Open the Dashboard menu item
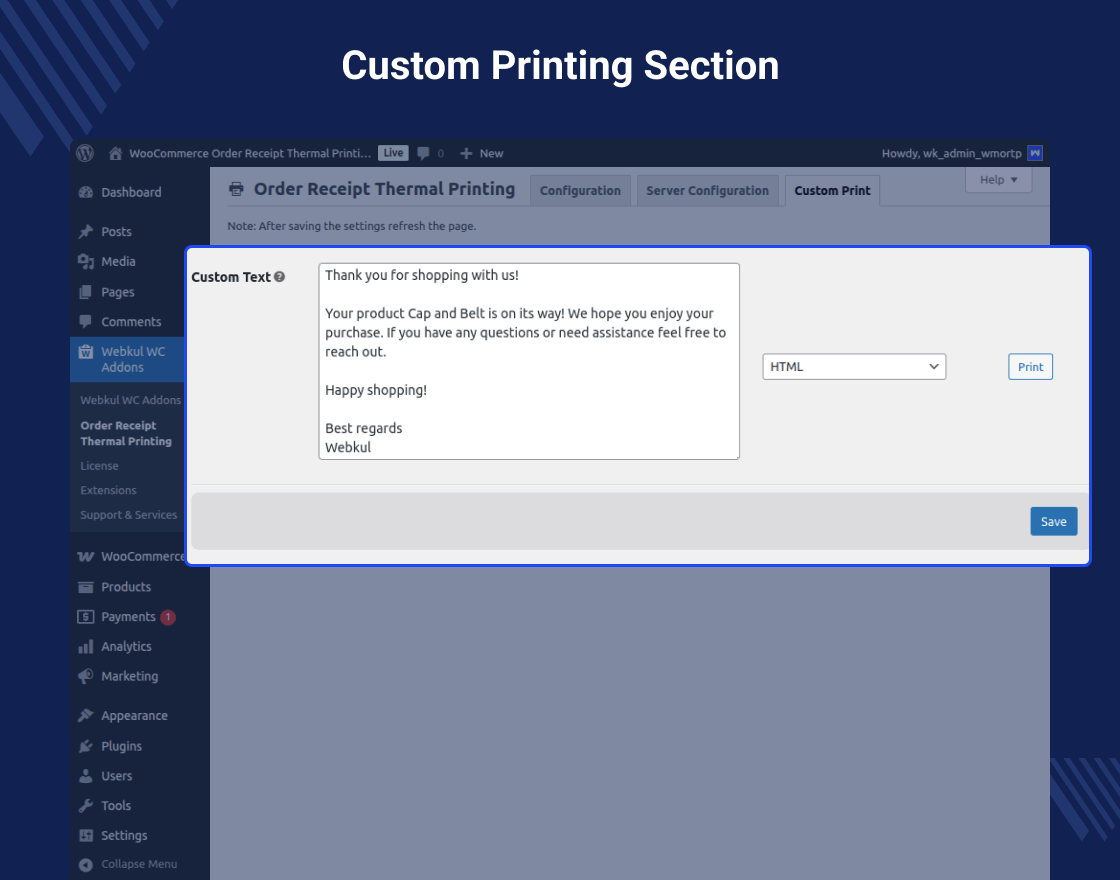Viewport: 1120px width, 880px height. click(x=131, y=192)
